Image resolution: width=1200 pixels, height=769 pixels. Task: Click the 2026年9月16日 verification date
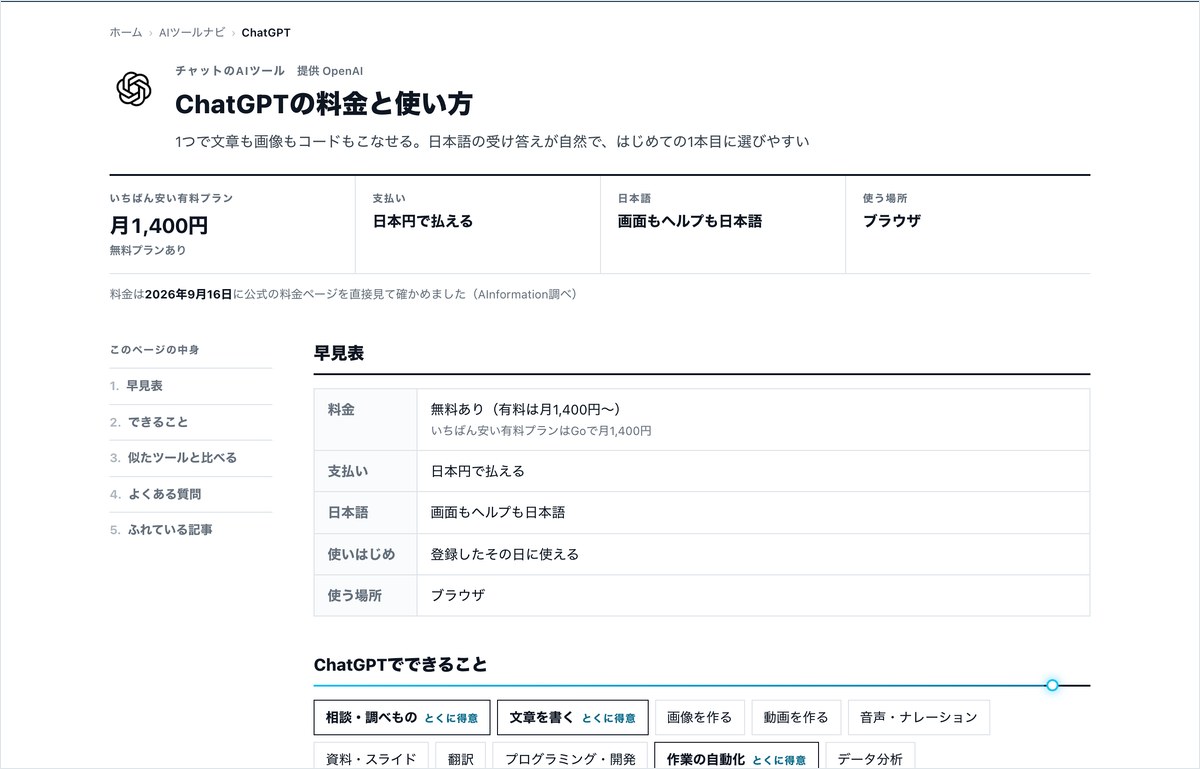click(x=189, y=295)
